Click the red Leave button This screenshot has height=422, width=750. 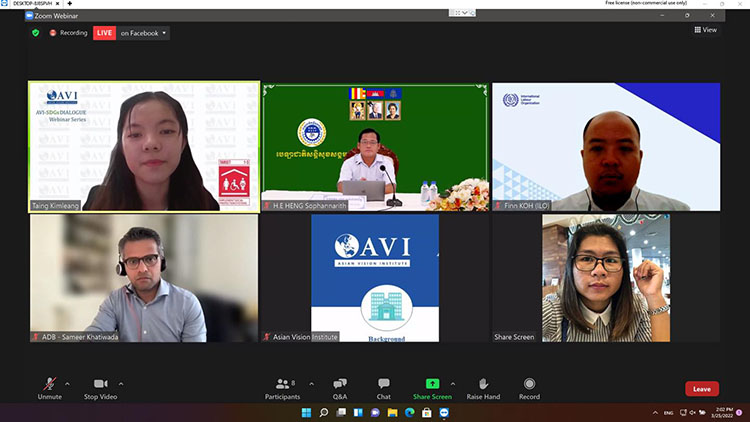pyautogui.click(x=701, y=389)
